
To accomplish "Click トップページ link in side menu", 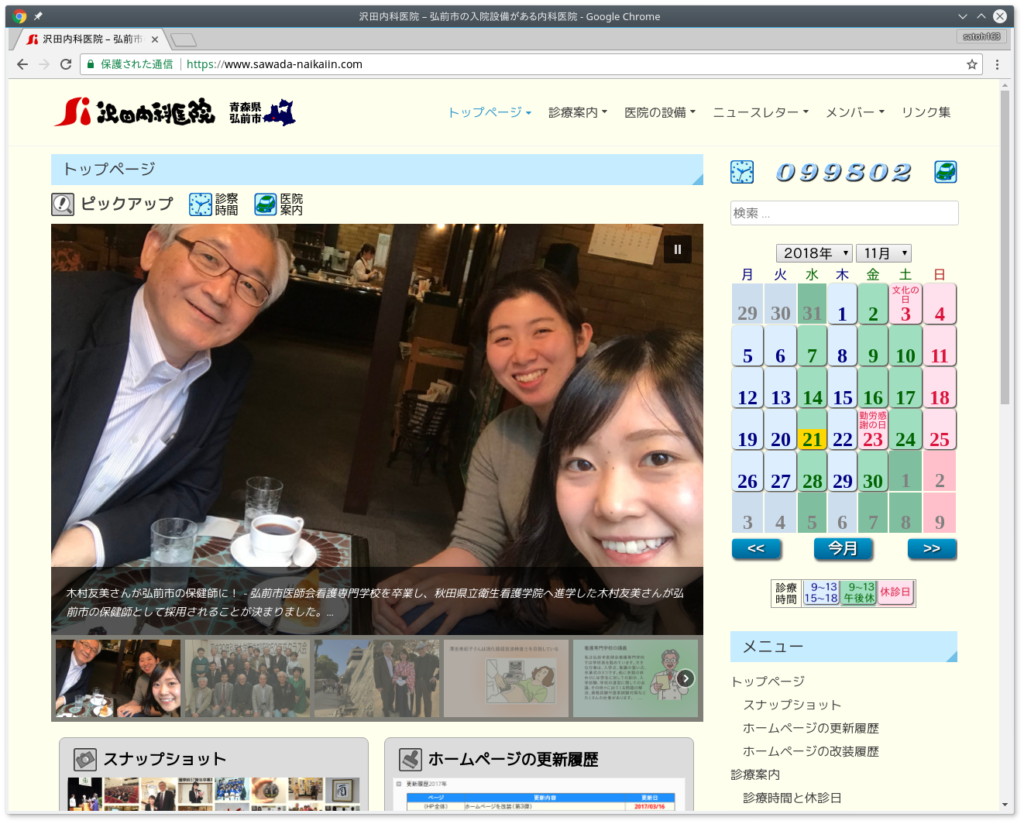I will pyautogui.click(x=767, y=681).
